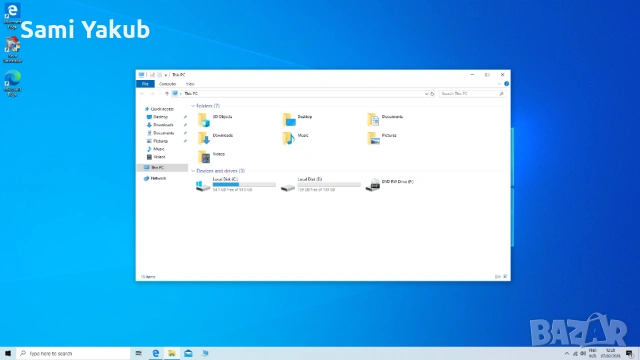Click the Properties quick access toolbar icon
Viewport: 640px width, 360px height.
[152, 75]
